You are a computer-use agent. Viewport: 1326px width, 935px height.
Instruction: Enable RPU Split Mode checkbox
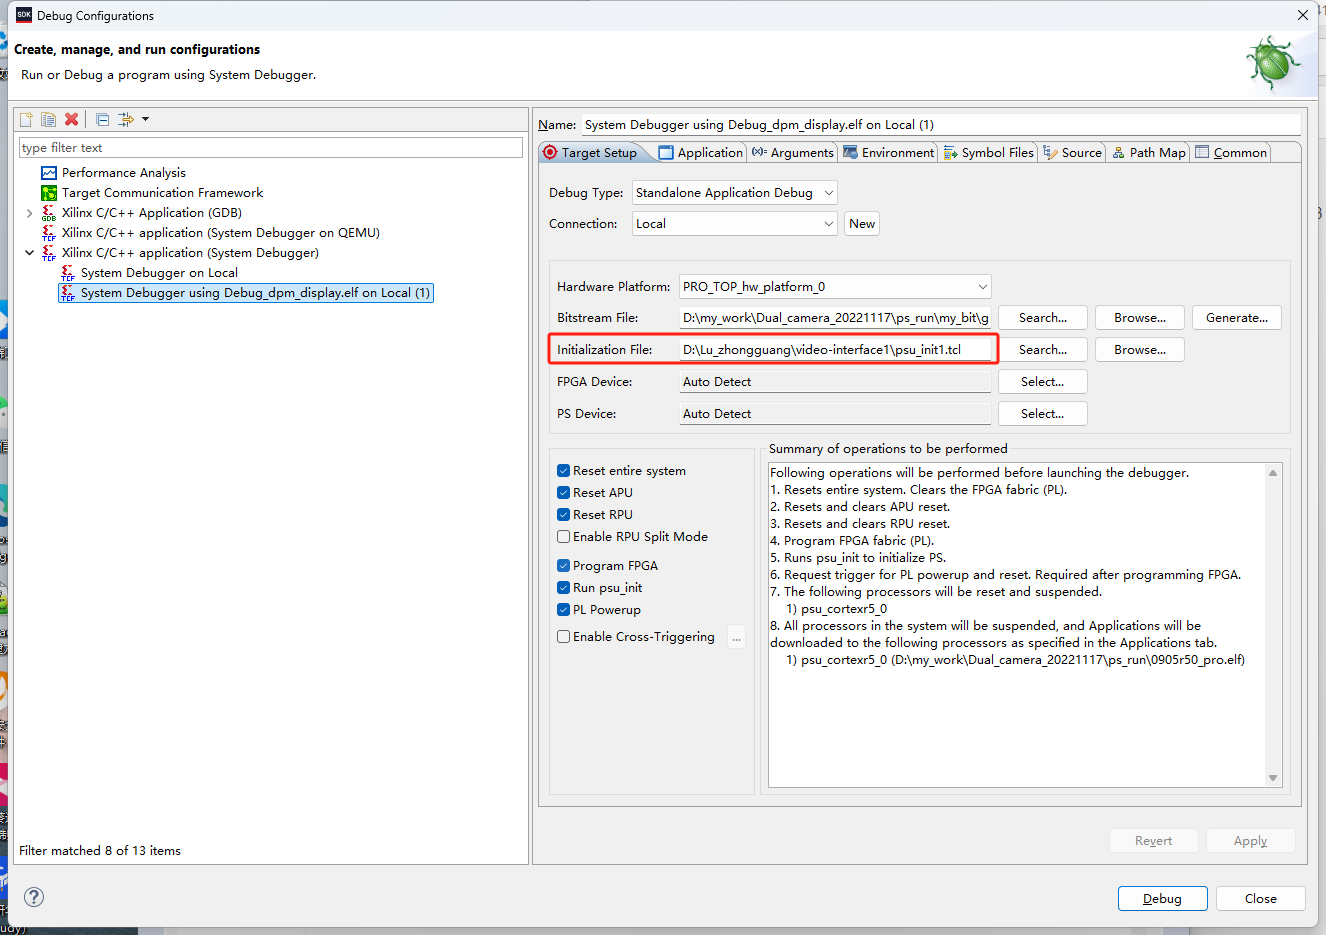click(x=564, y=537)
